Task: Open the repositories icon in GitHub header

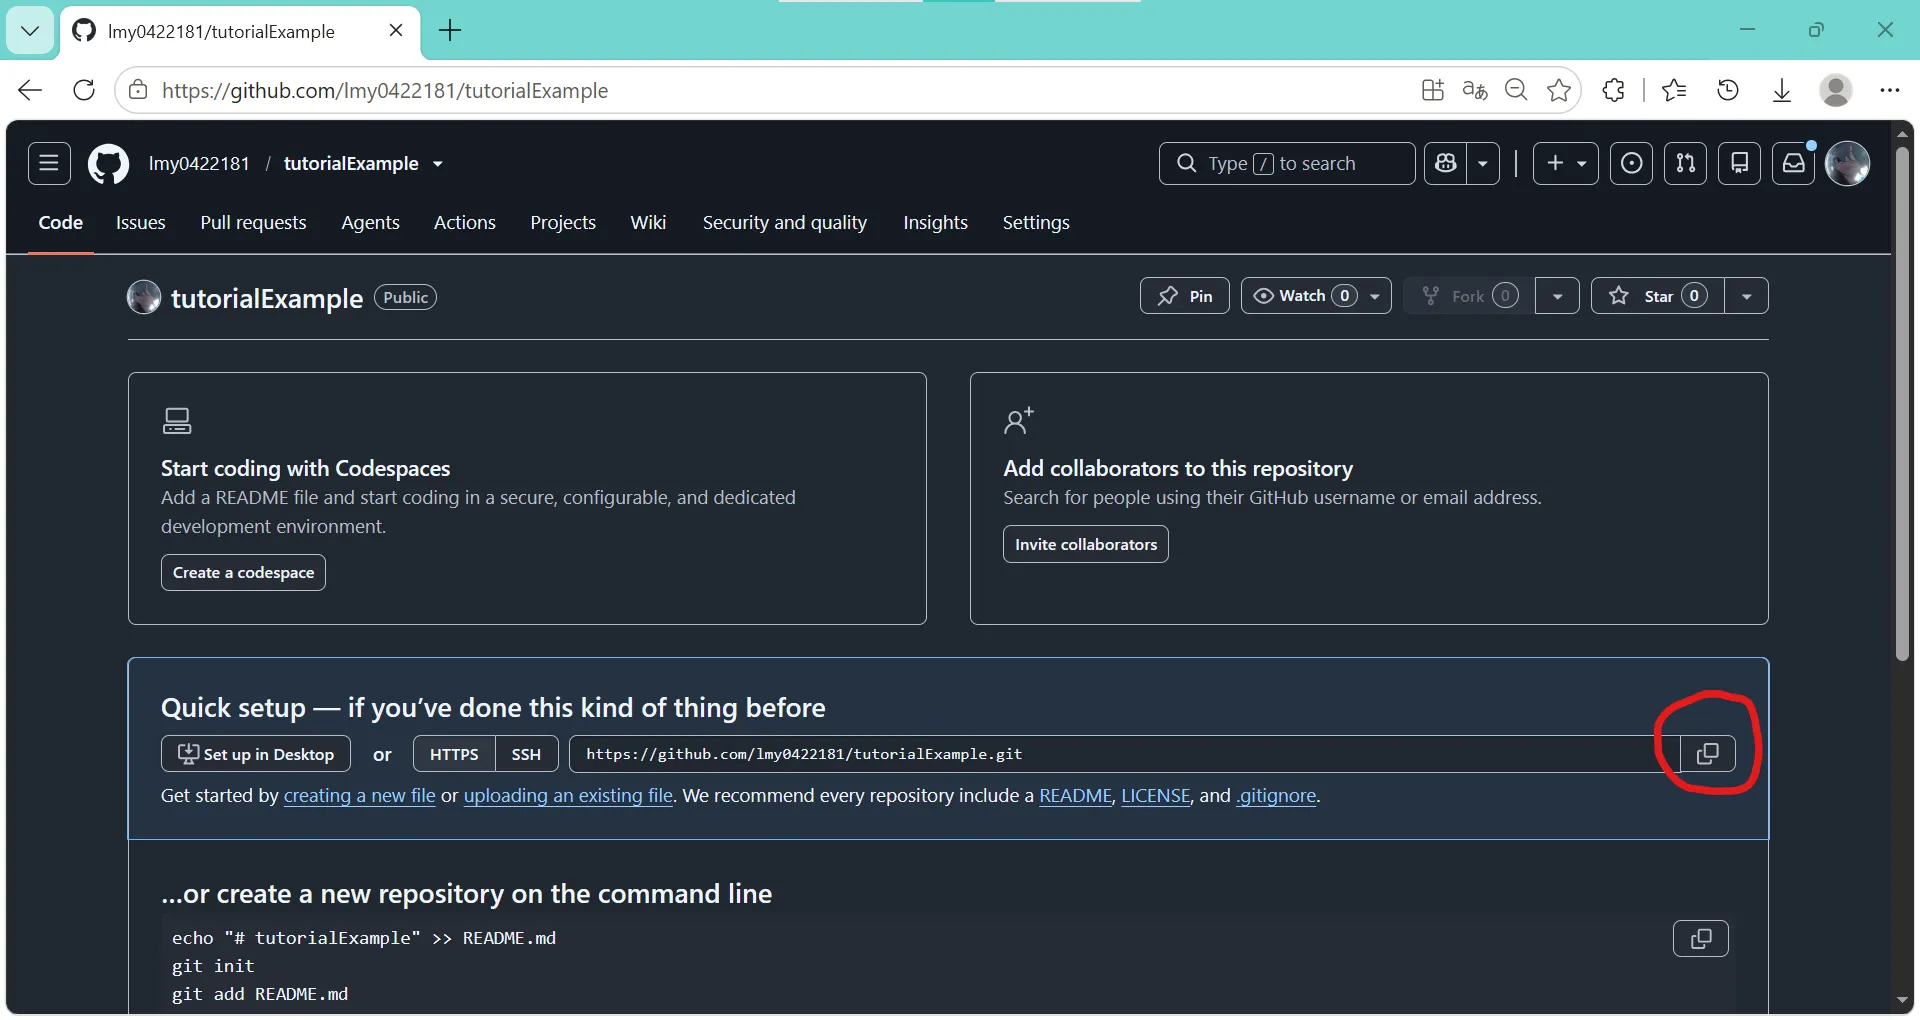Action: [1739, 163]
